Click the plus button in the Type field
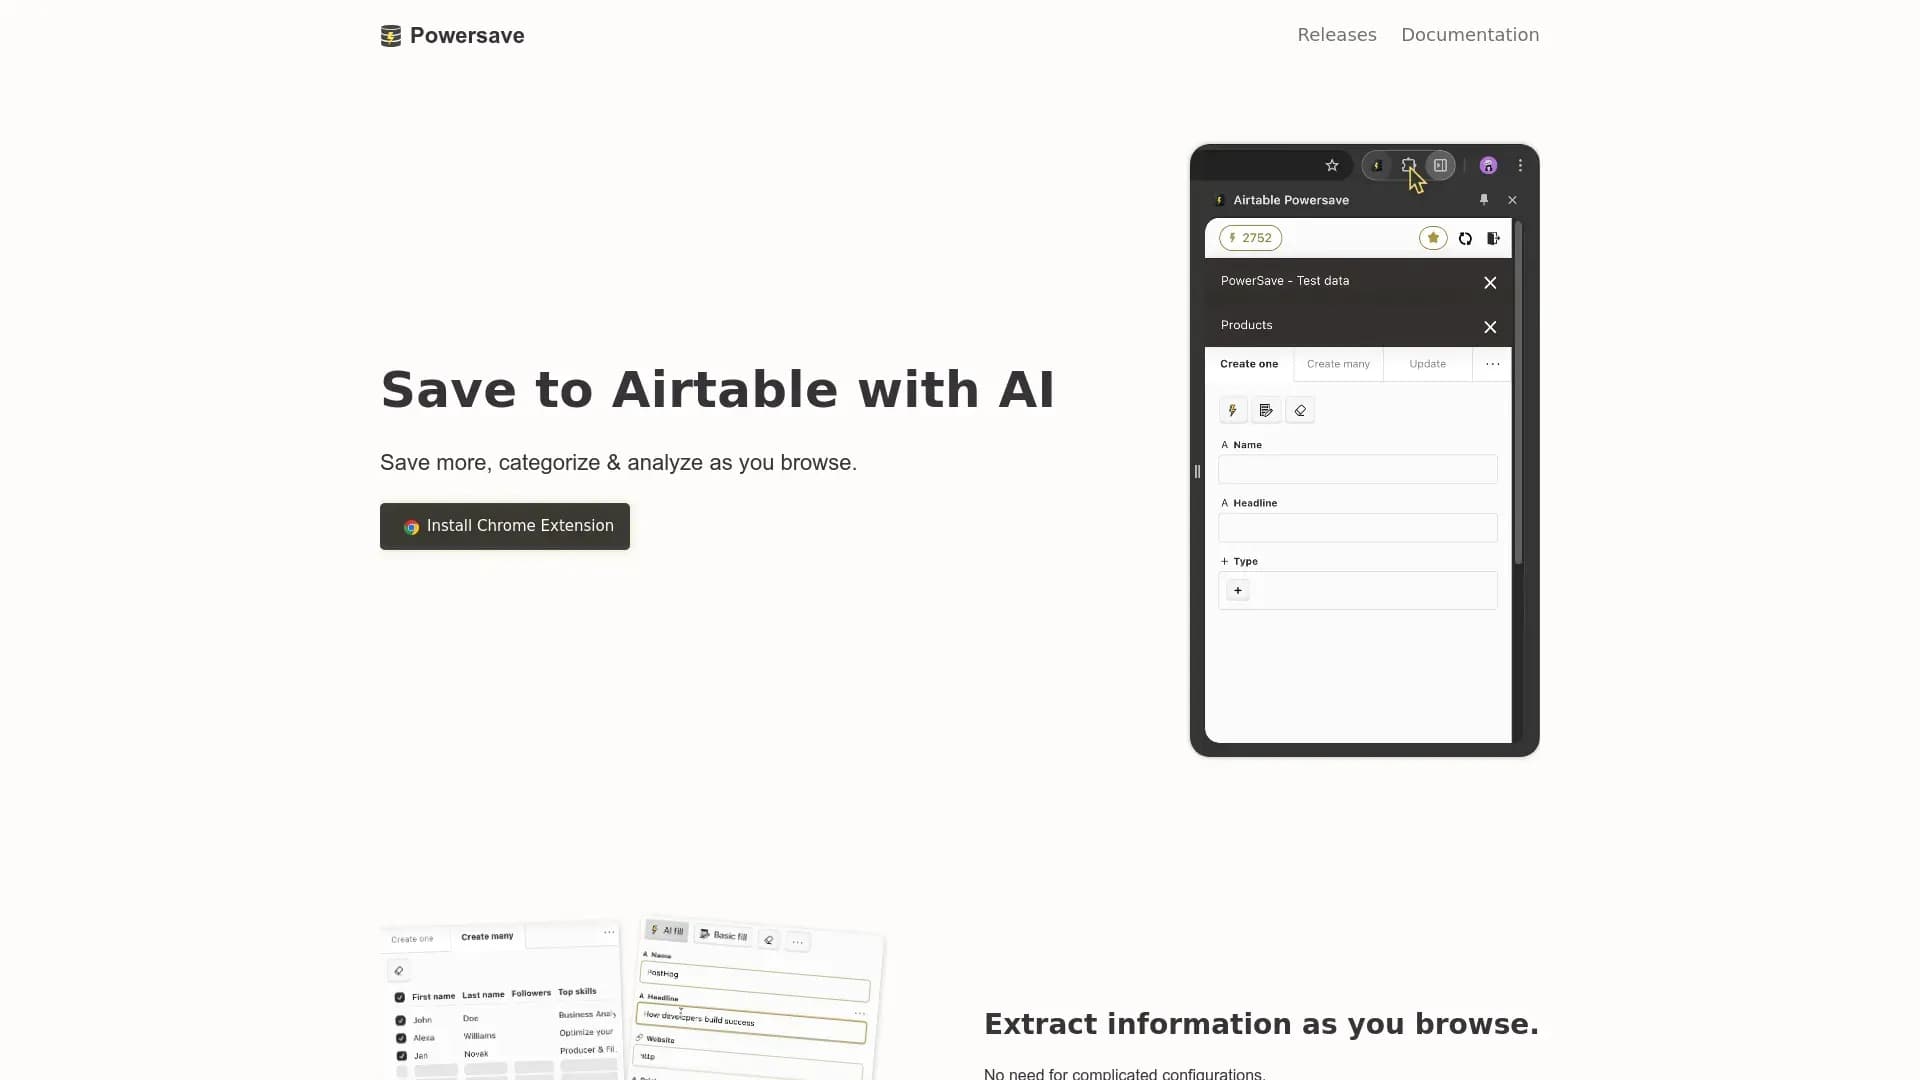This screenshot has width=1920, height=1080. click(x=1238, y=591)
